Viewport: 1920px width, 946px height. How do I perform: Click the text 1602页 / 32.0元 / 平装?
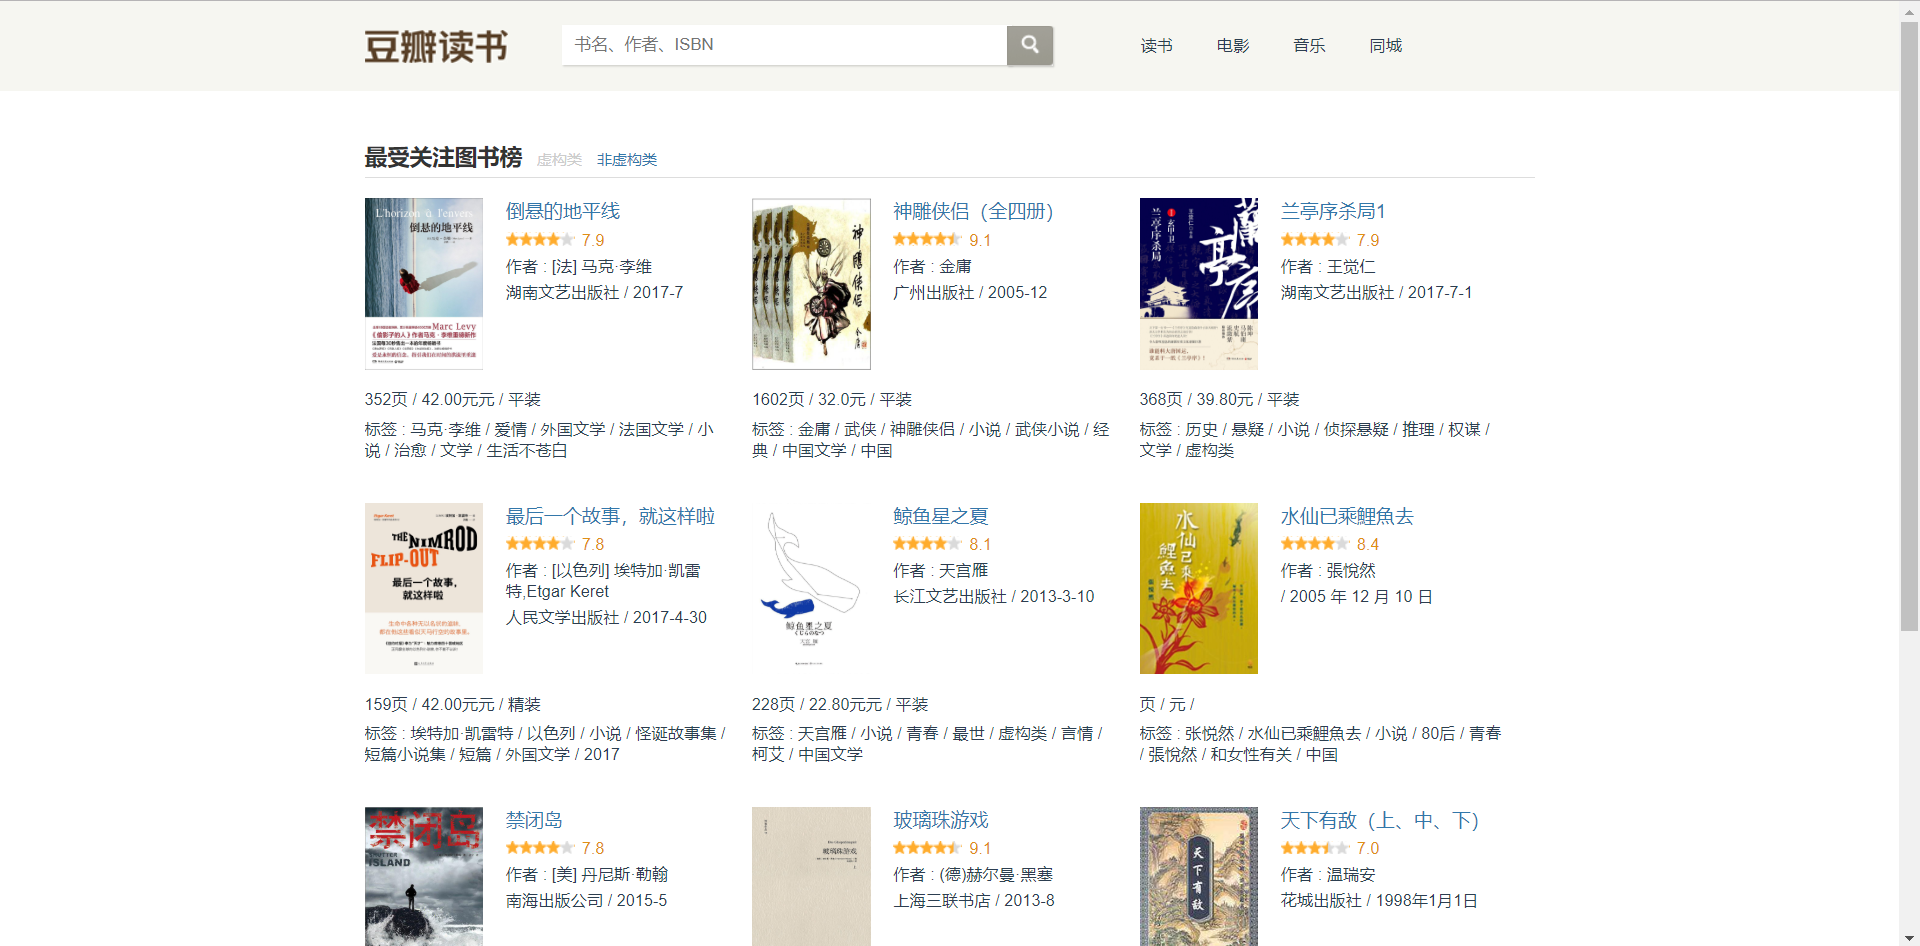[832, 399]
